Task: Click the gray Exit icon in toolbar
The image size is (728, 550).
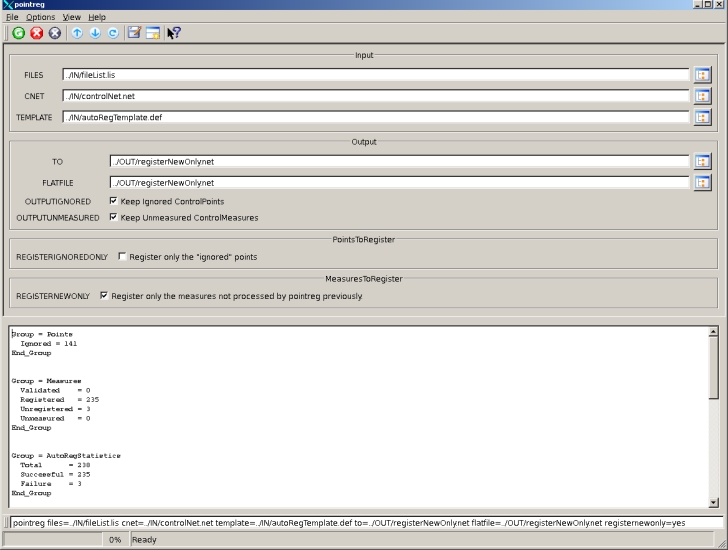Action: (55, 33)
